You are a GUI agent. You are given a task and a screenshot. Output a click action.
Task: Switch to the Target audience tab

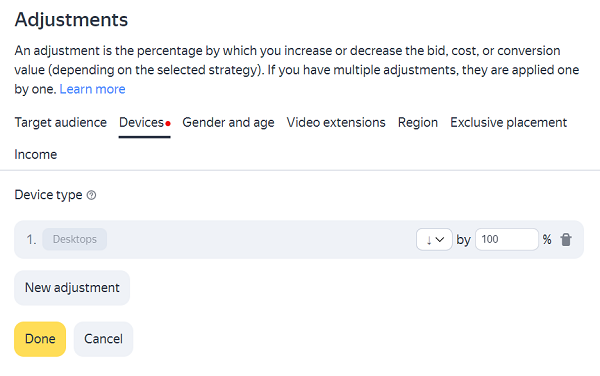[x=60, y=122]
